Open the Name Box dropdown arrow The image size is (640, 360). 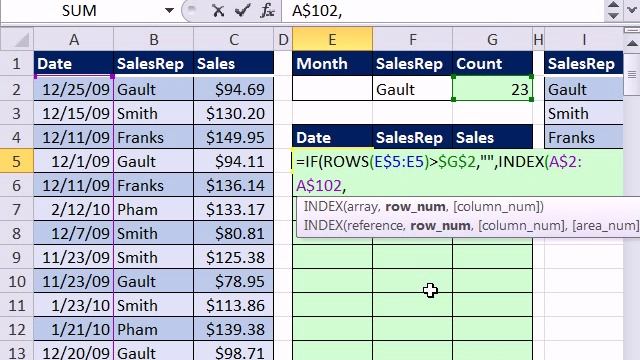coord(169,11)
